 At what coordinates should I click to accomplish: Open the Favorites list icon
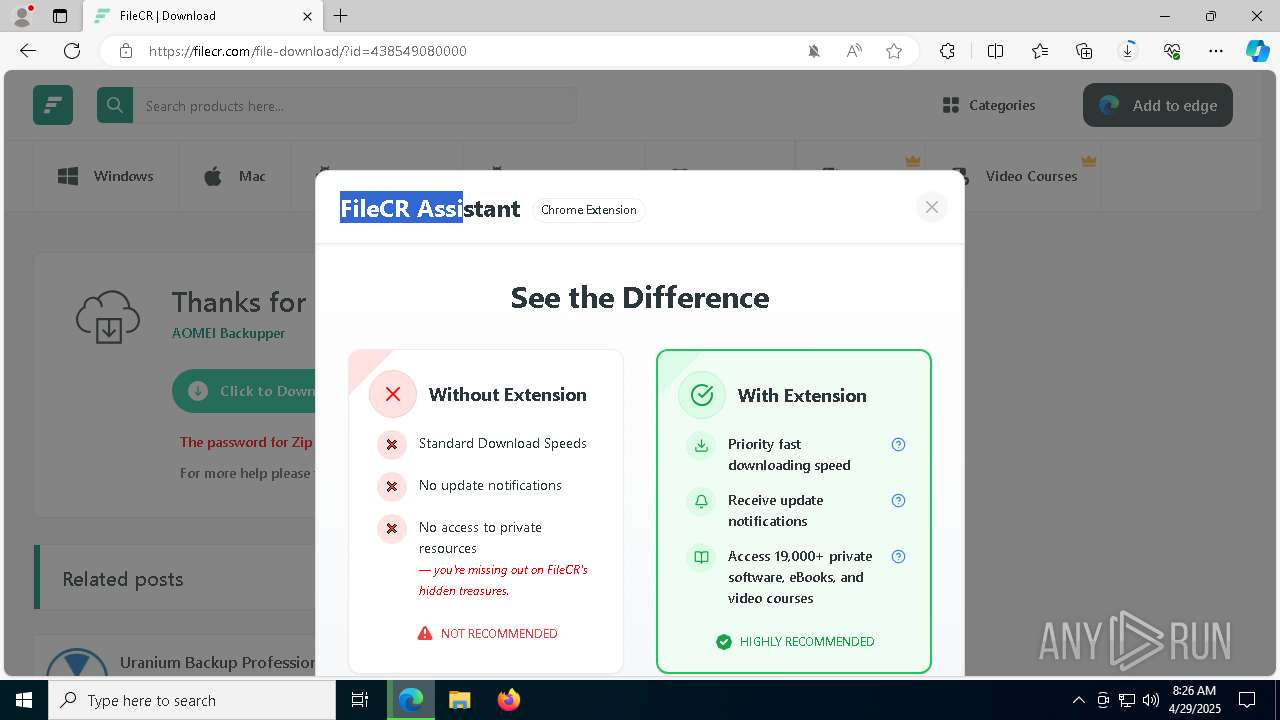pyautogui.click(x=1040, y=51)
